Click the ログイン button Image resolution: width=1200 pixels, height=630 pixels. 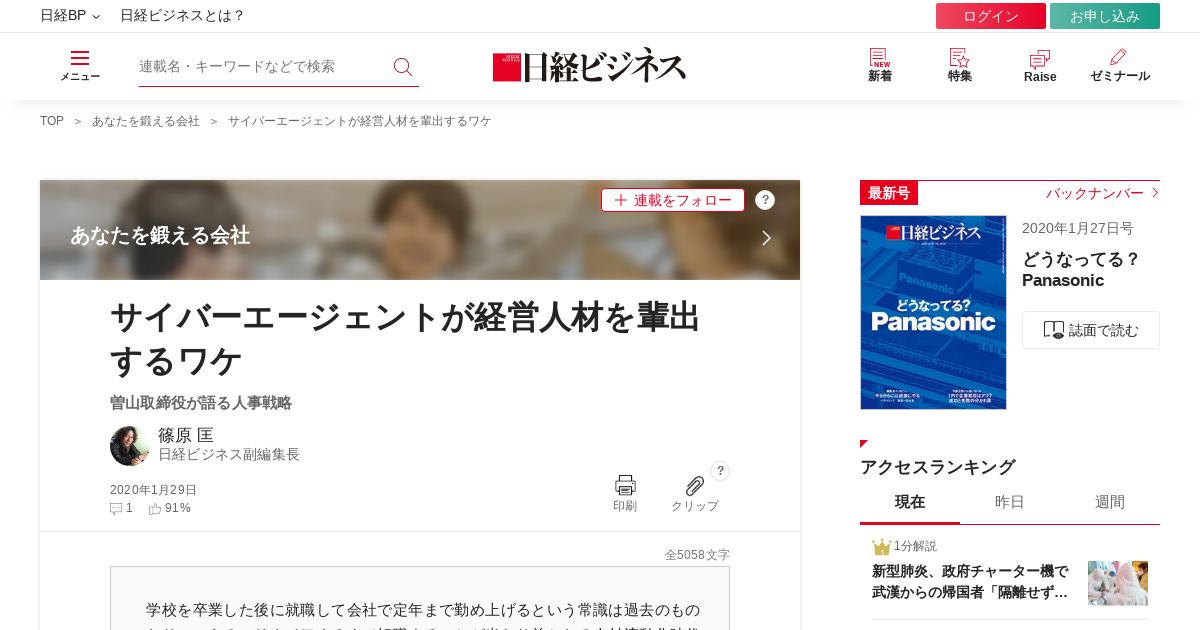pos(991,16)
